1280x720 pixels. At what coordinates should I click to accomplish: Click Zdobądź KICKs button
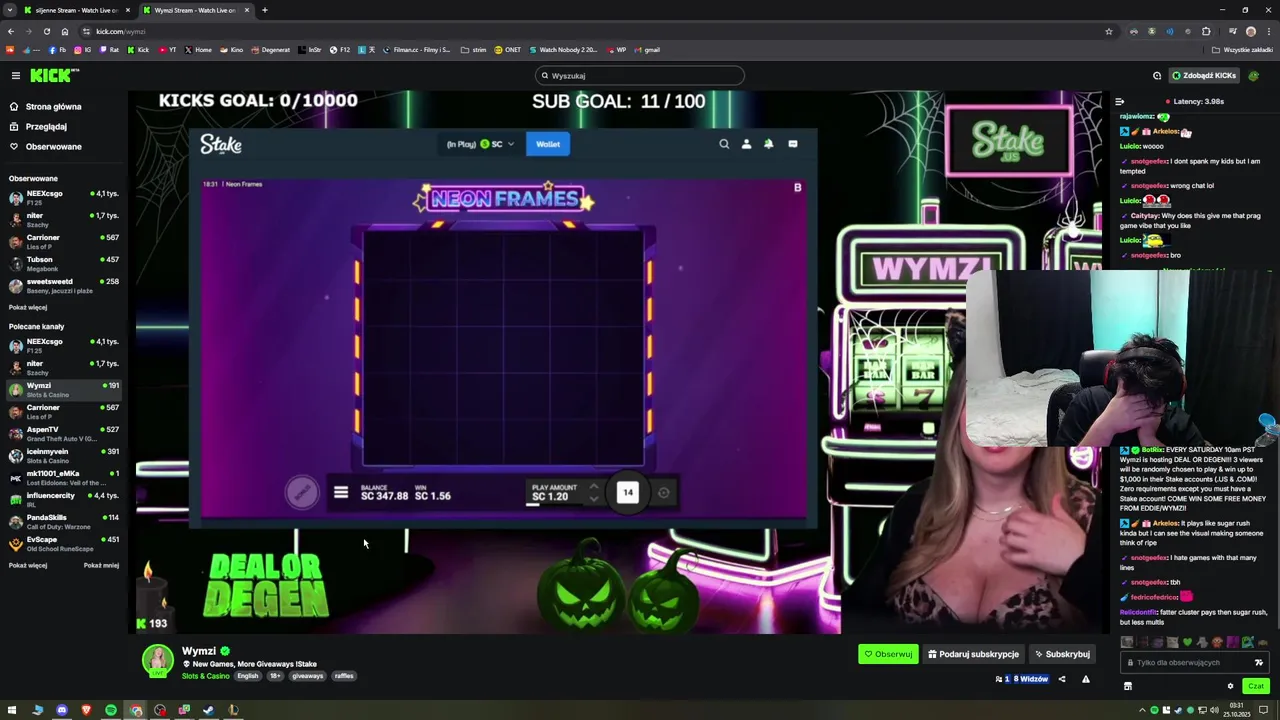(x=1204, y=76)
